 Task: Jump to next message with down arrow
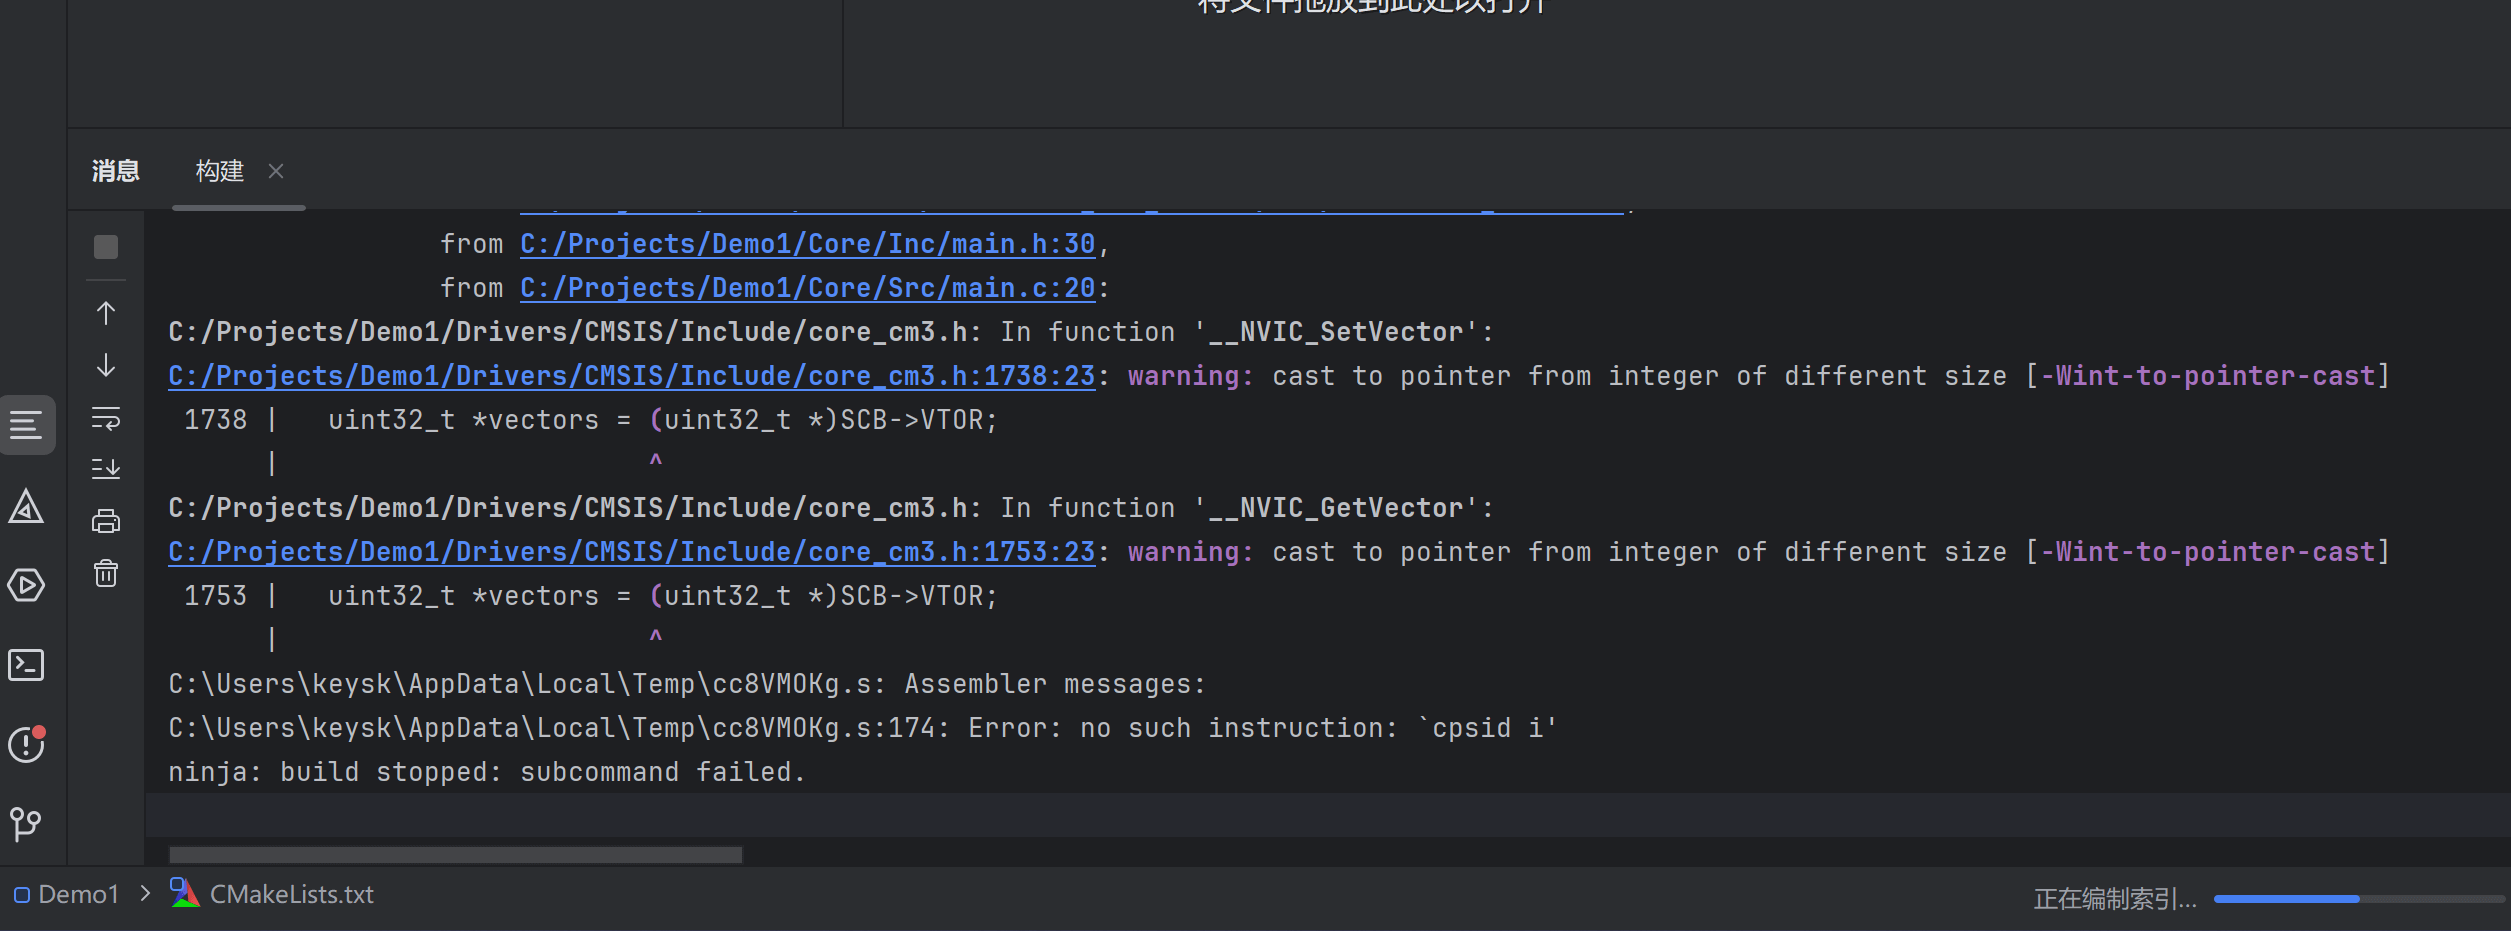click(x=106, y=365)
